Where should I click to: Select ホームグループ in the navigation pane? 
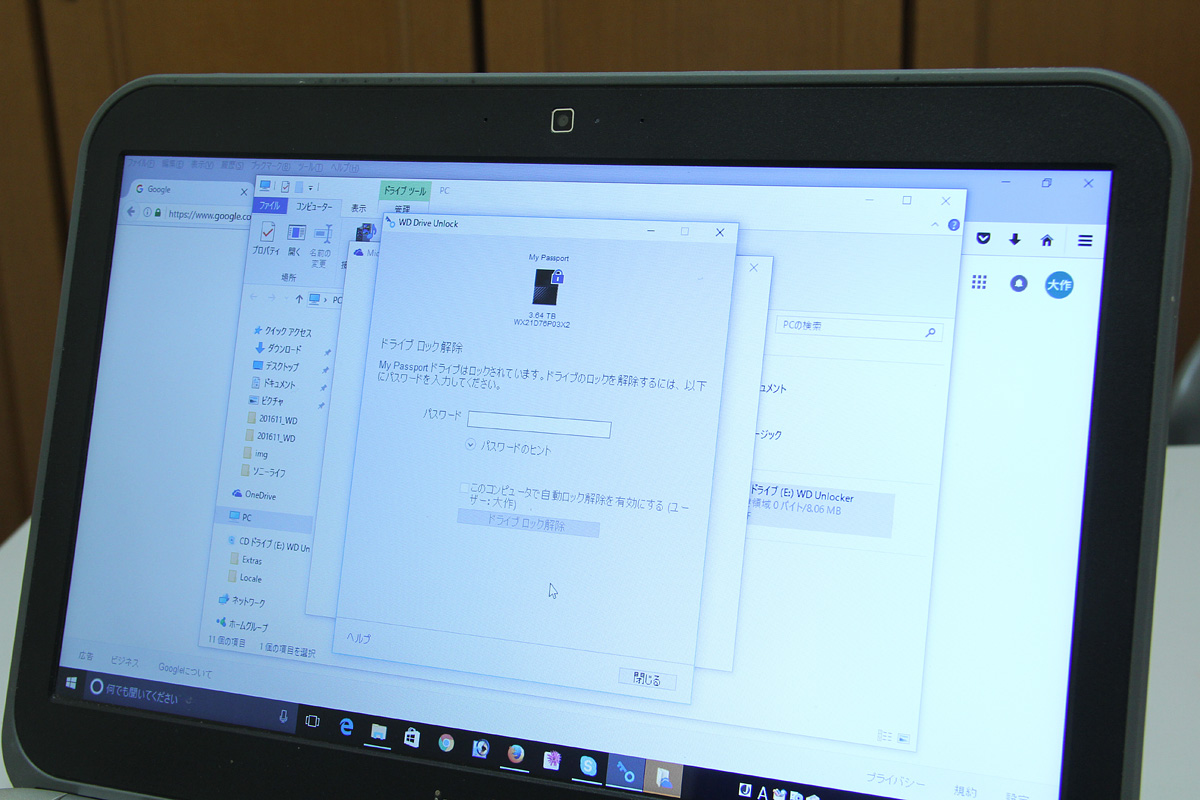click(241, 625)
